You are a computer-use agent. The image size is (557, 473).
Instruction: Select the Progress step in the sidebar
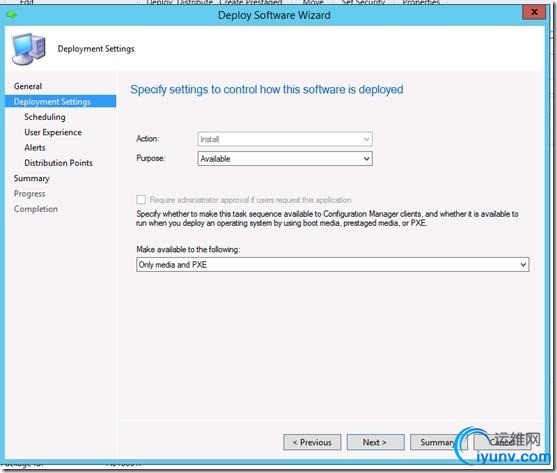[x=29, y=194]
